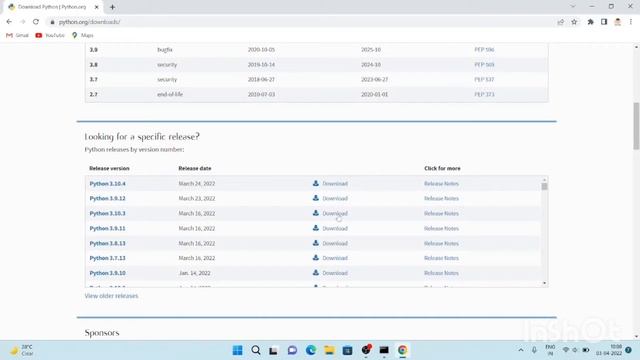The image size is (640, 360).
Task: Open Python 3.7.13 release link
Action: point(107,258)
